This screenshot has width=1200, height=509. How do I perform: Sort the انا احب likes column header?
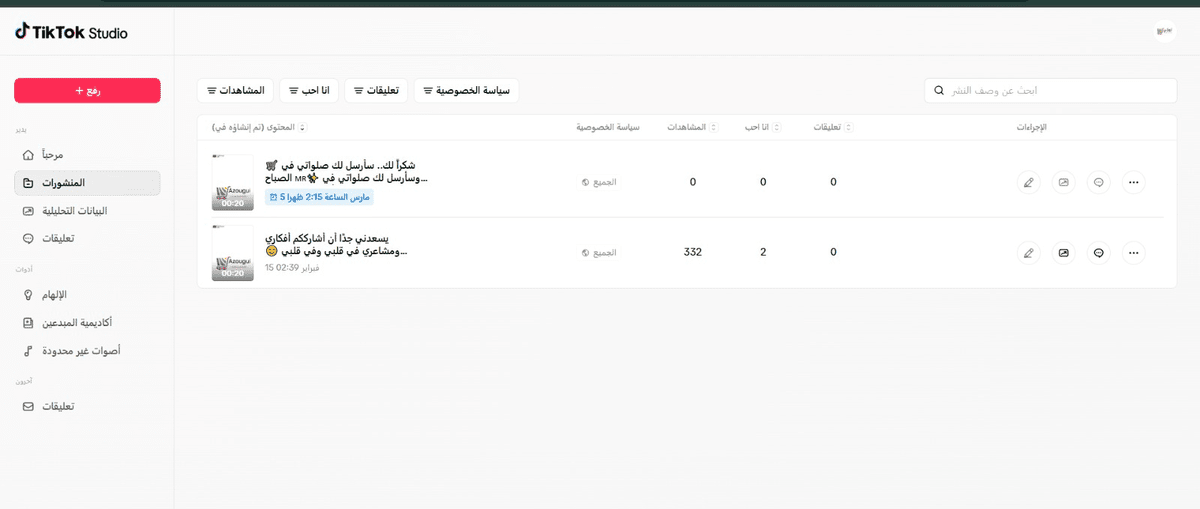pyautogui.click(x=763, y=128)
